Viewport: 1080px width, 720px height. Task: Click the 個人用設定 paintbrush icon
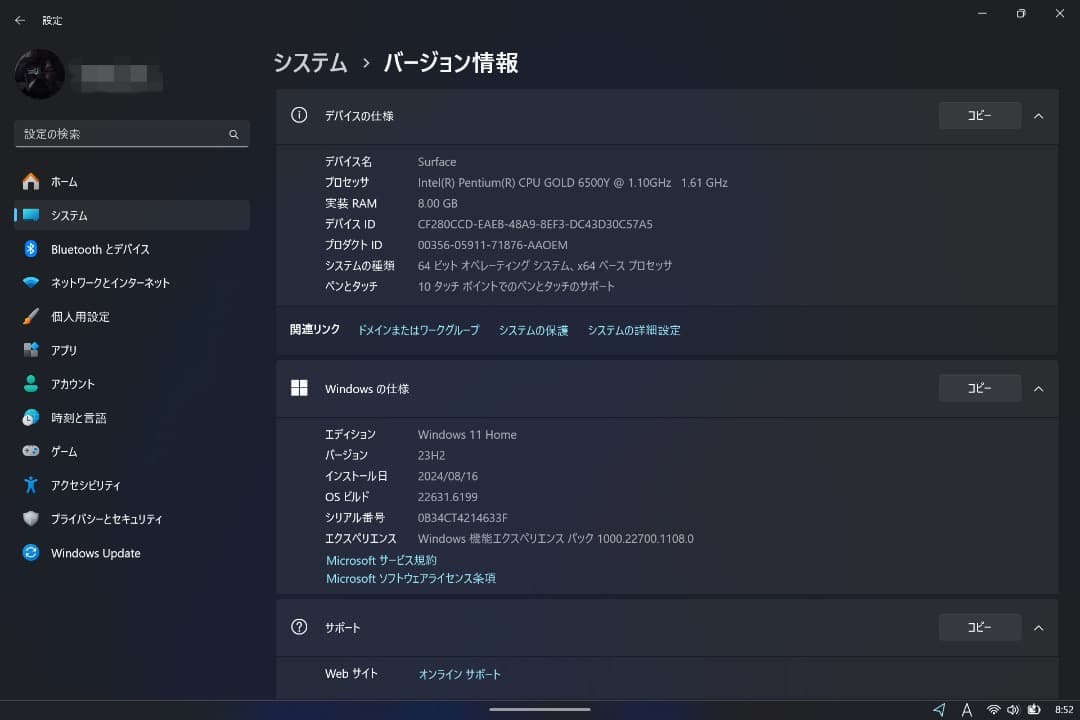pos(31,317)
